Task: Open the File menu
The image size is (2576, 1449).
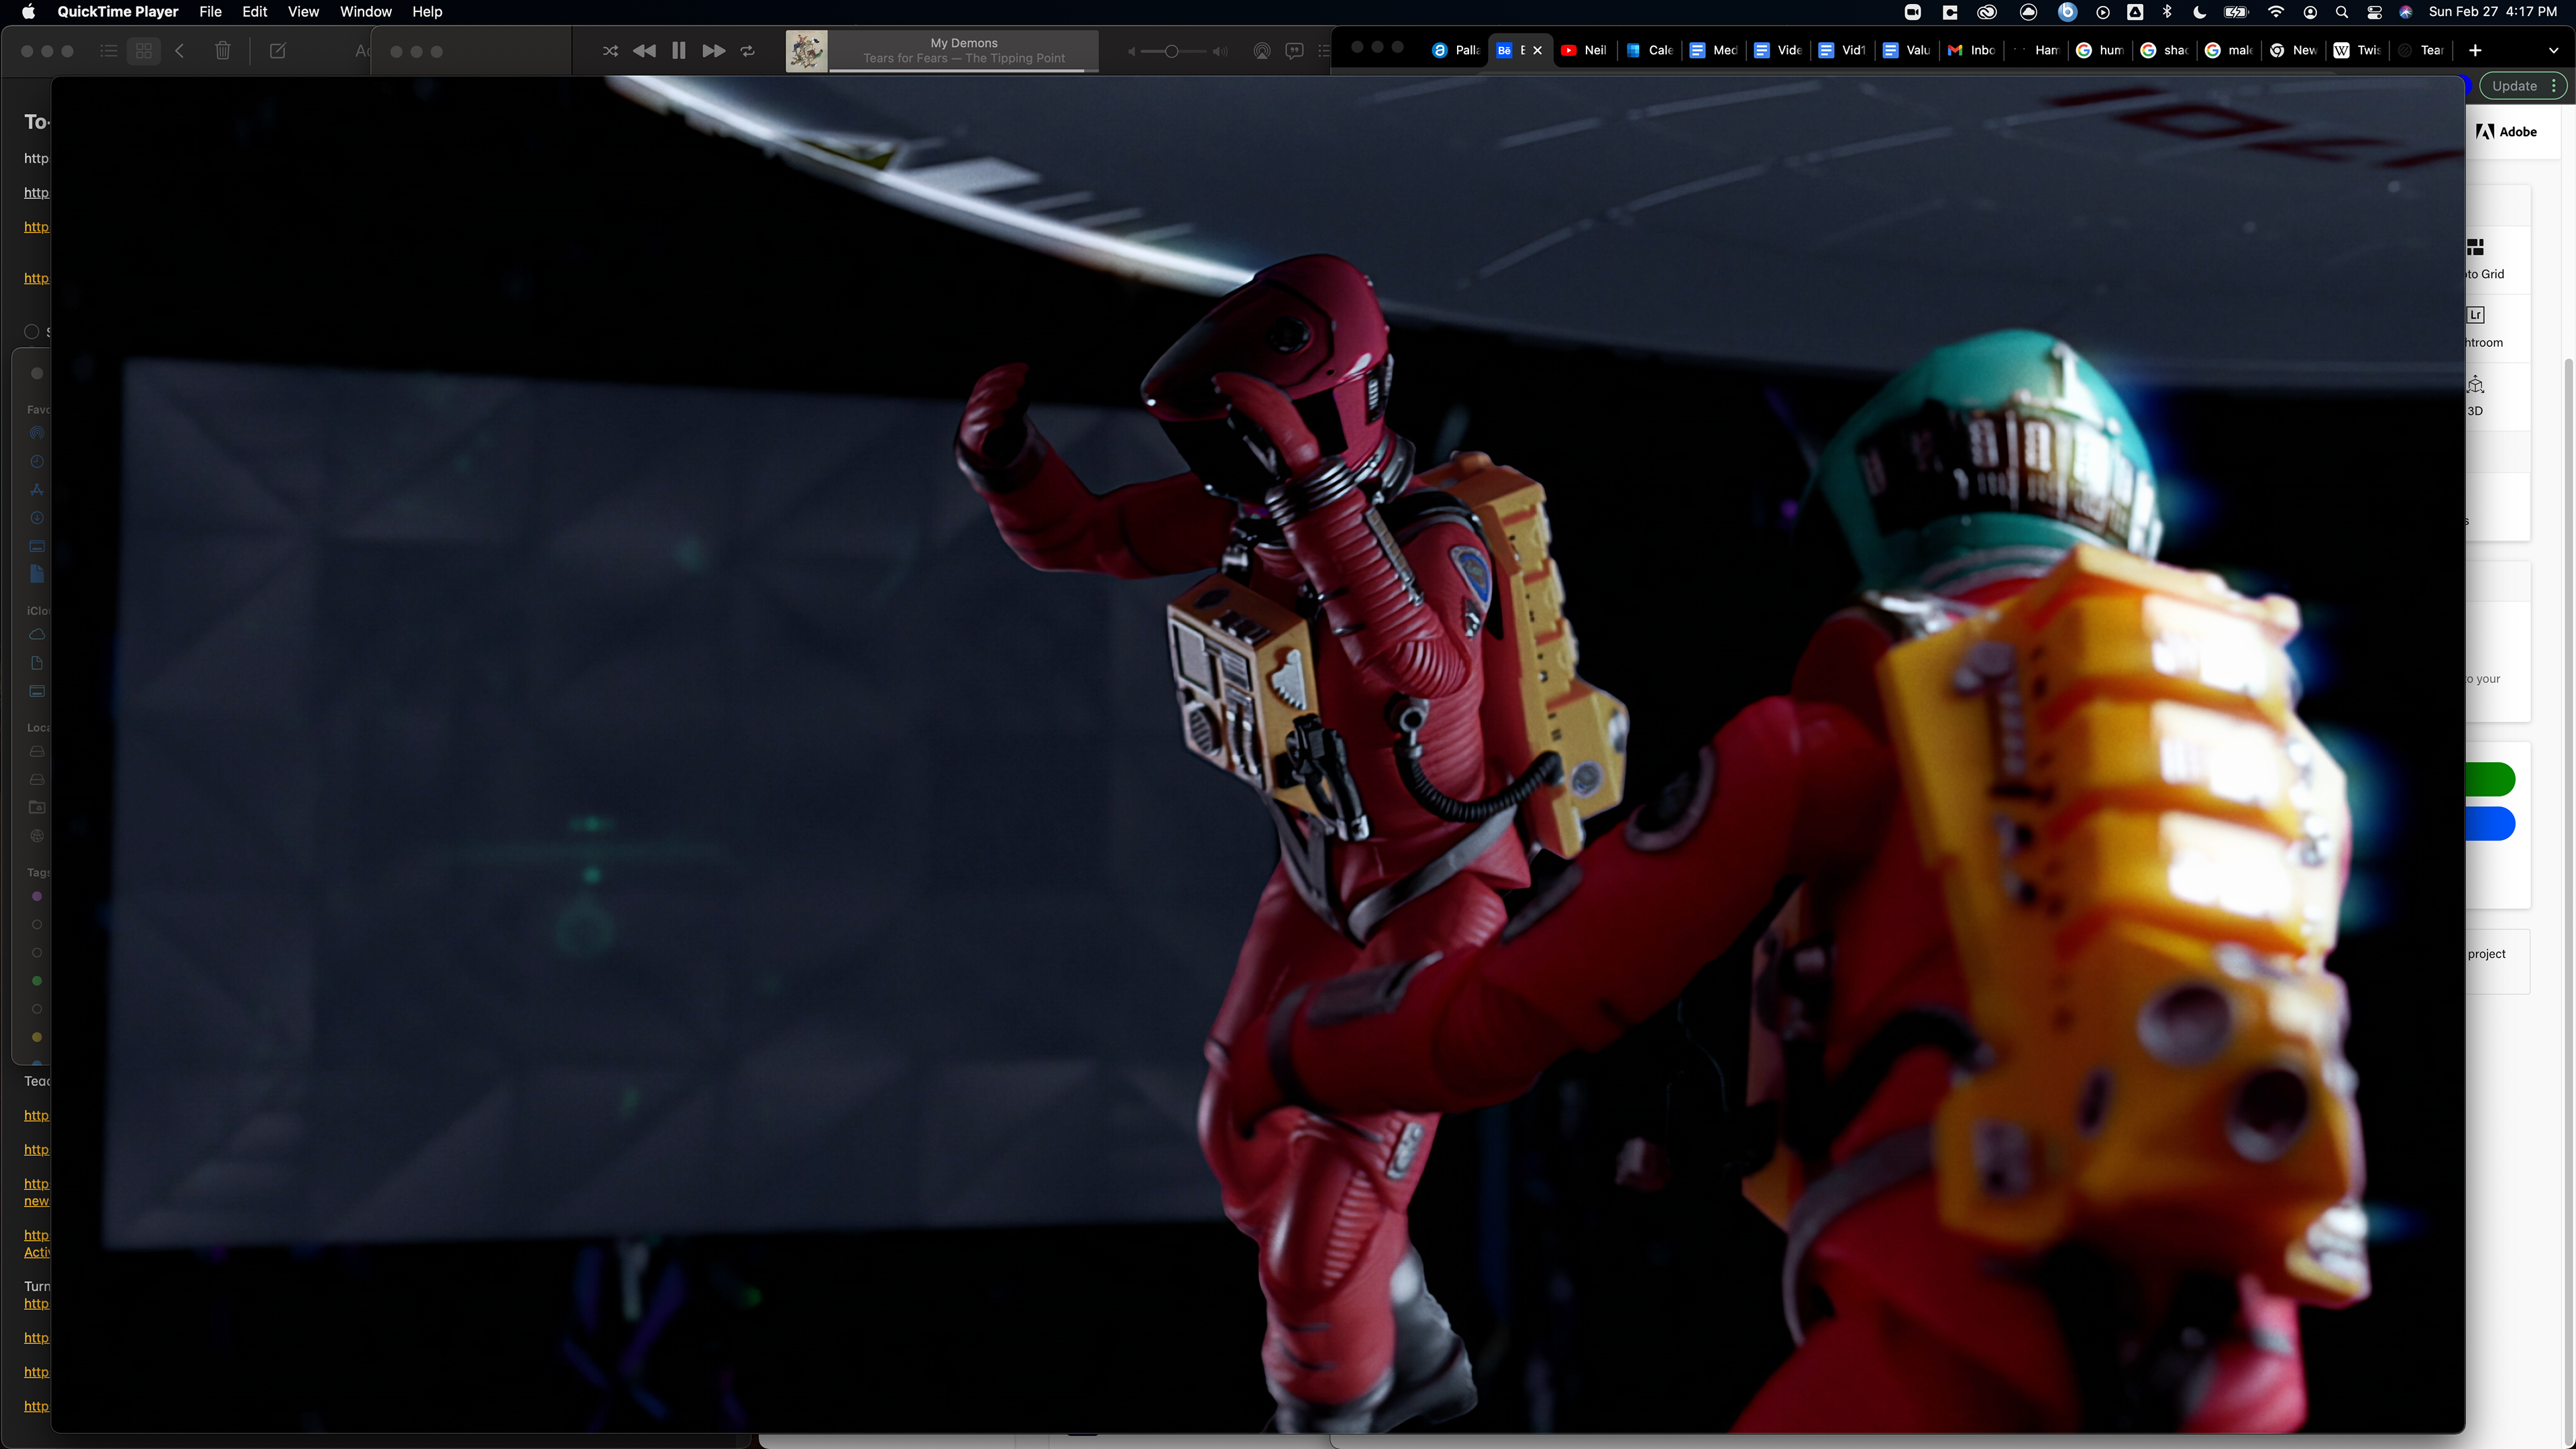Action: tap(210, 12)
